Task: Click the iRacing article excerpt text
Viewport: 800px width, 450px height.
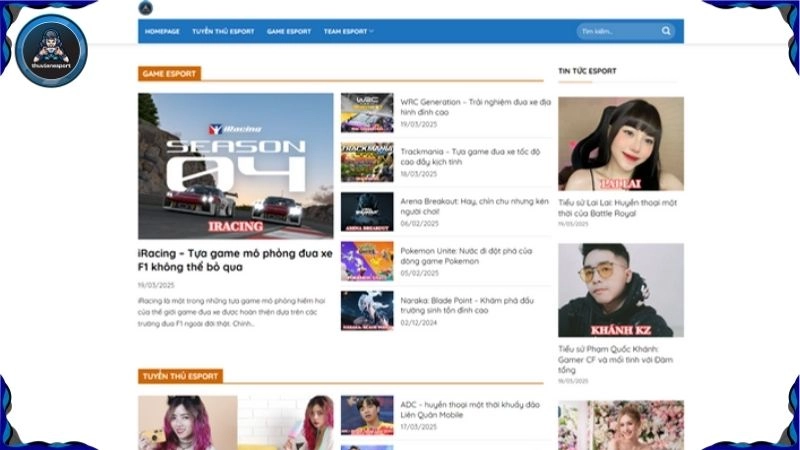Action: (231, 312)
